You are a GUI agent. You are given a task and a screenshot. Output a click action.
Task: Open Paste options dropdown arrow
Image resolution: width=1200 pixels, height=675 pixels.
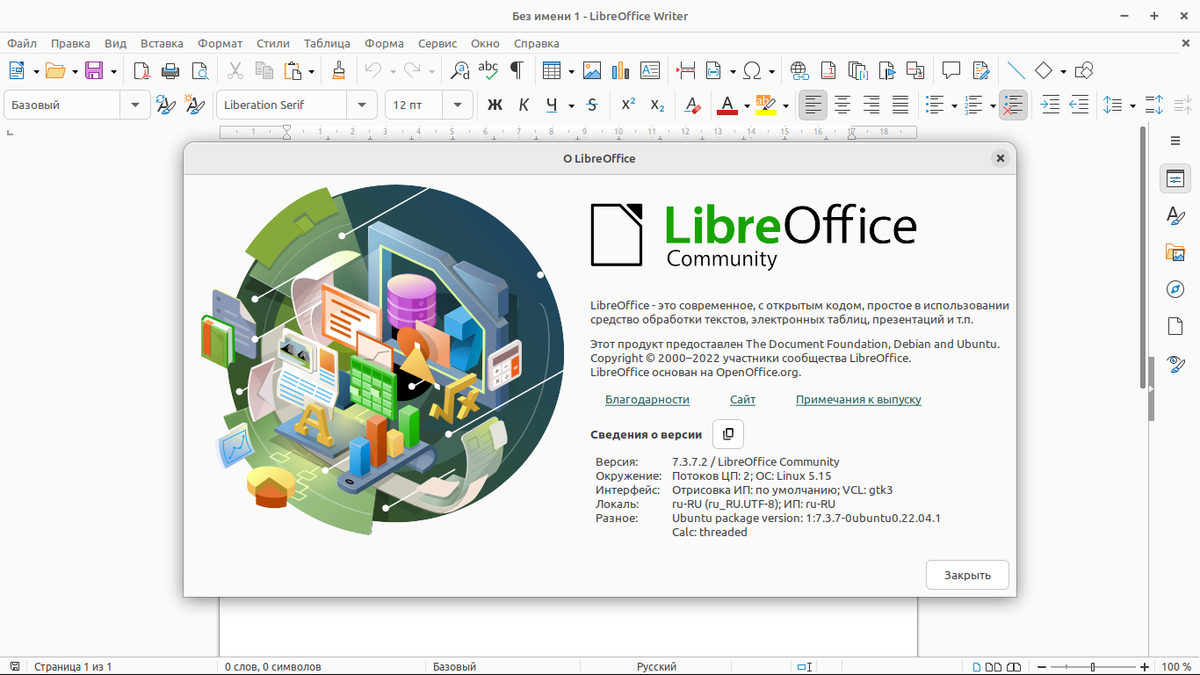point(311,71)
